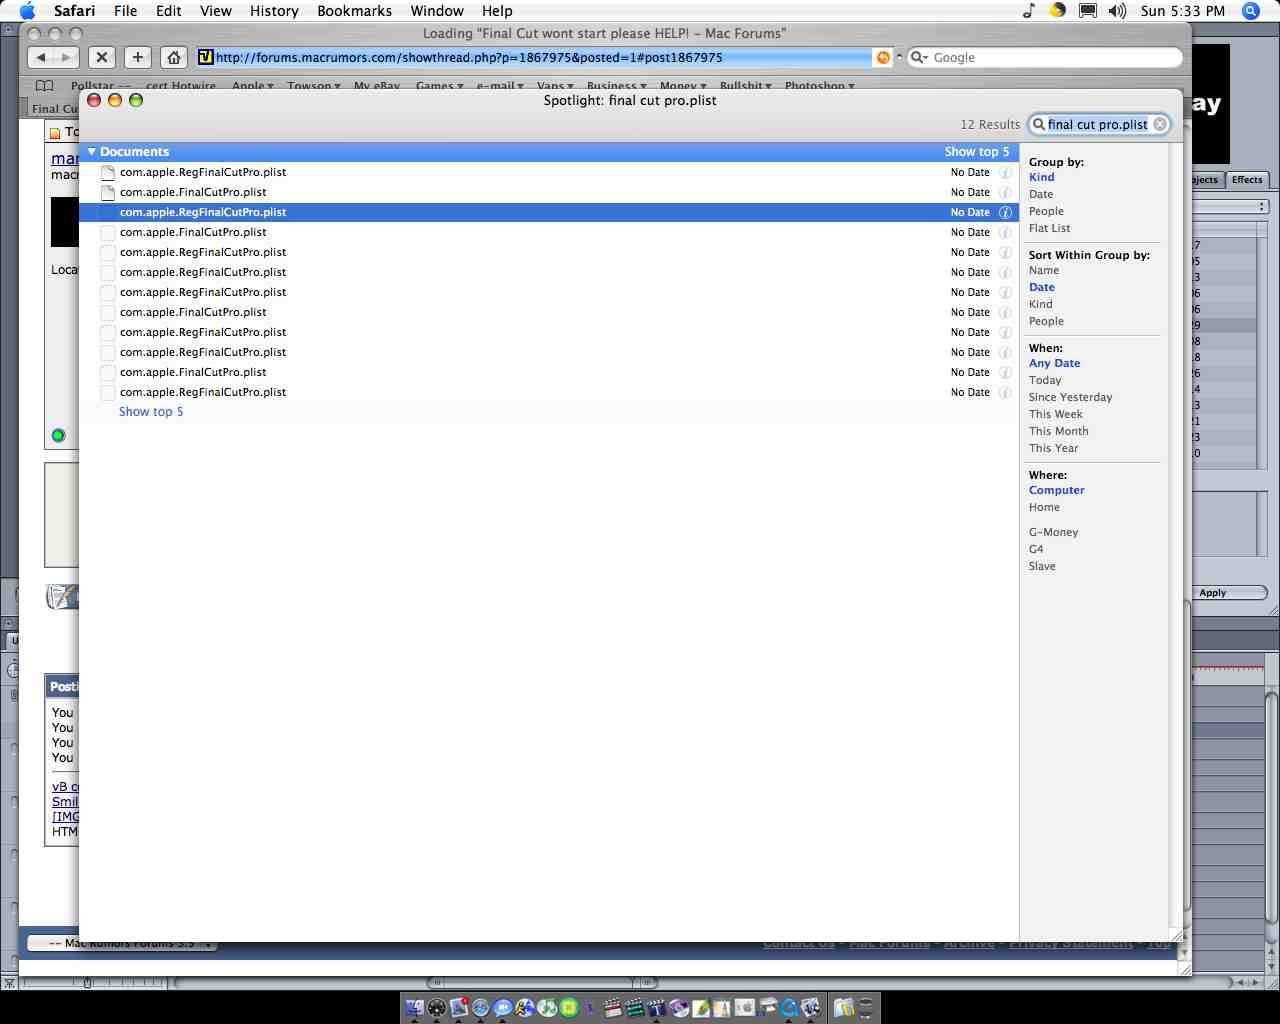1280x1024 pixels.
Task: Click the Safari forward arrow button
Action: (x=66, y=57)
